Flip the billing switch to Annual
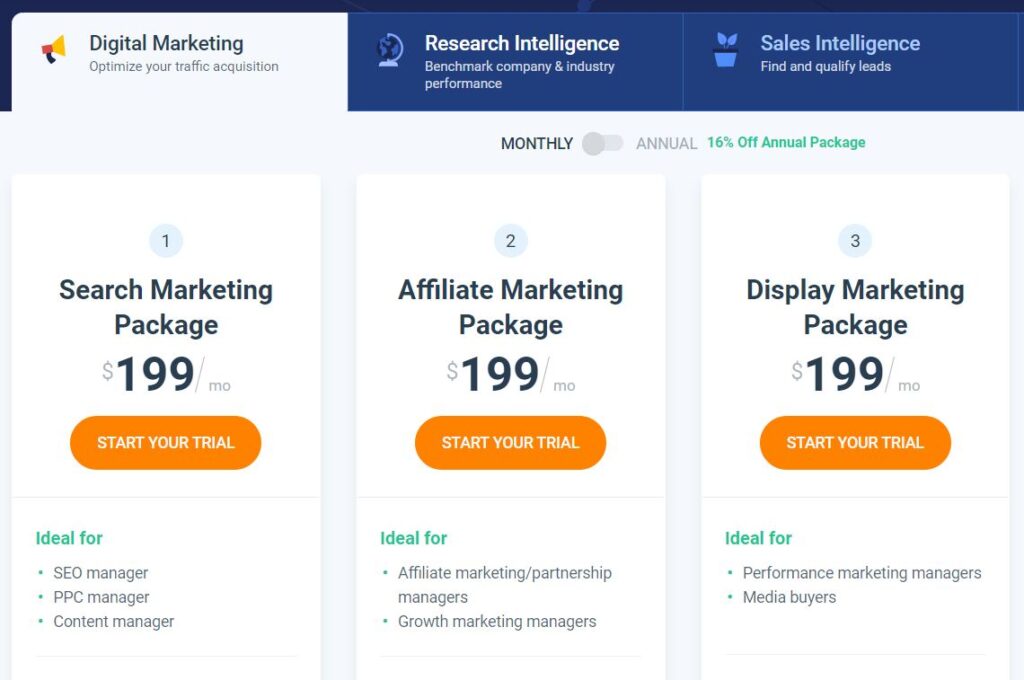The image size is (1024, 680). pos(603,144)
